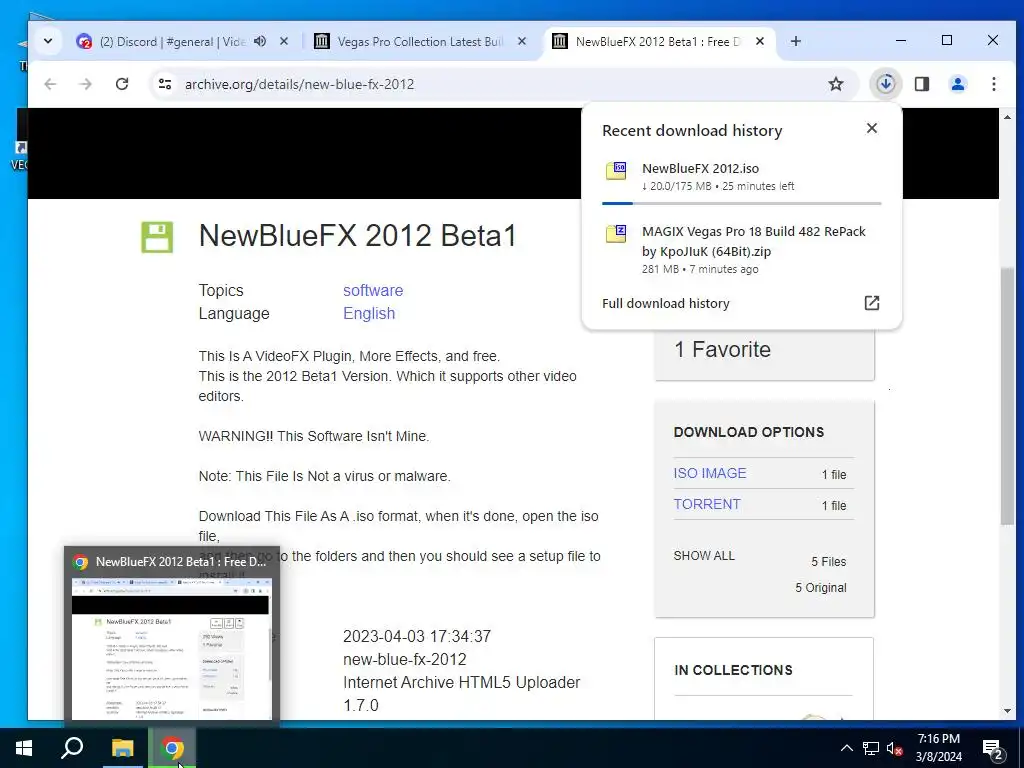Reload the archive.org page
The width and height of the screenshot is (1024, 768).
pyautogui.click(x=121, y=84)
